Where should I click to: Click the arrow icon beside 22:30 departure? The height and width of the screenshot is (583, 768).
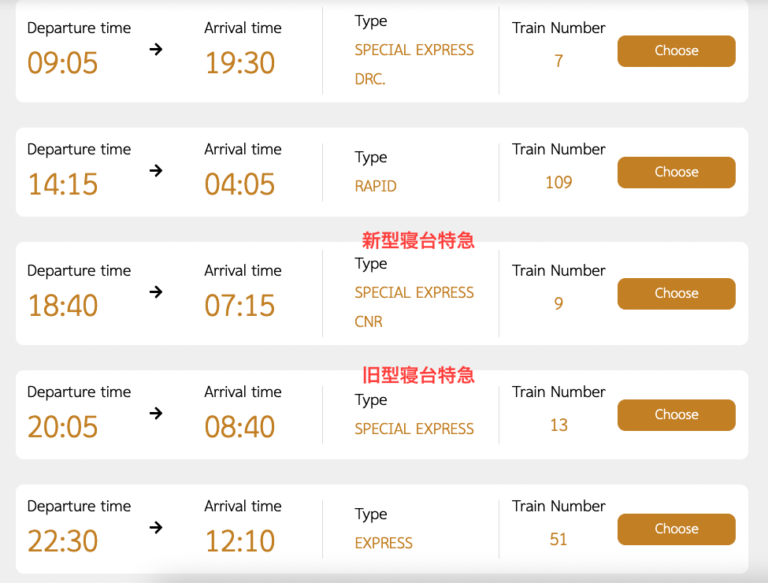coord(156,527)
